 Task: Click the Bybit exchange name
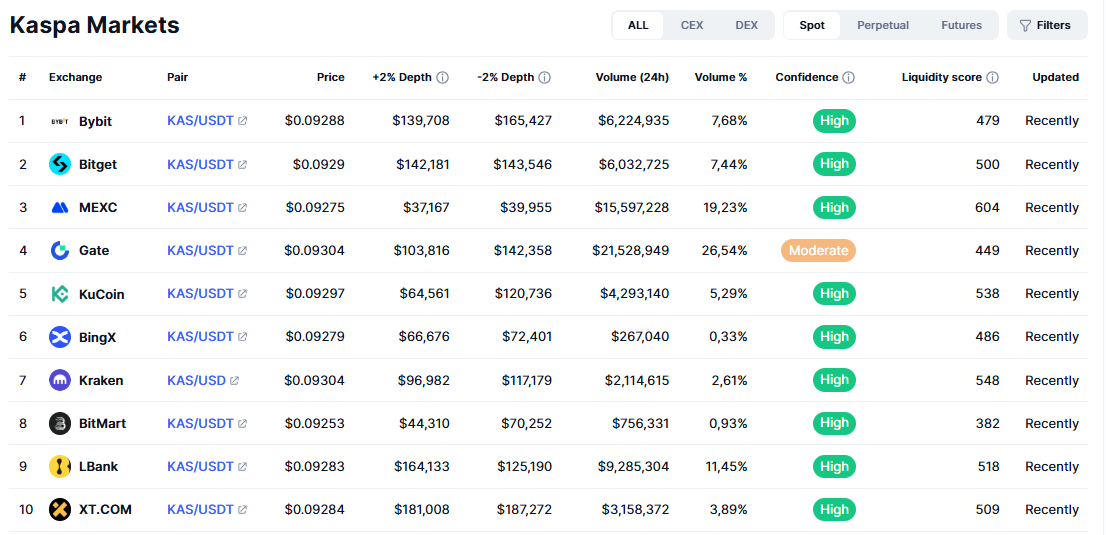[95, 121]
